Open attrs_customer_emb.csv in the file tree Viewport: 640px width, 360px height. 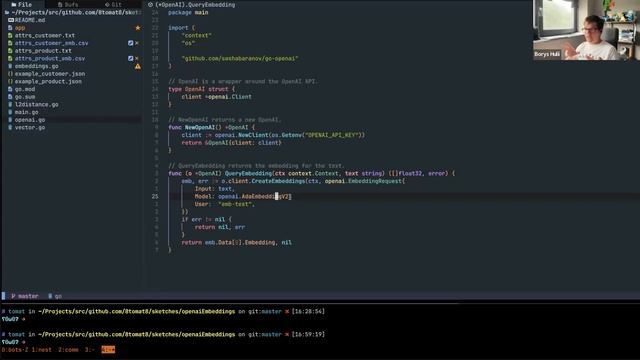(x=51, y=43)
